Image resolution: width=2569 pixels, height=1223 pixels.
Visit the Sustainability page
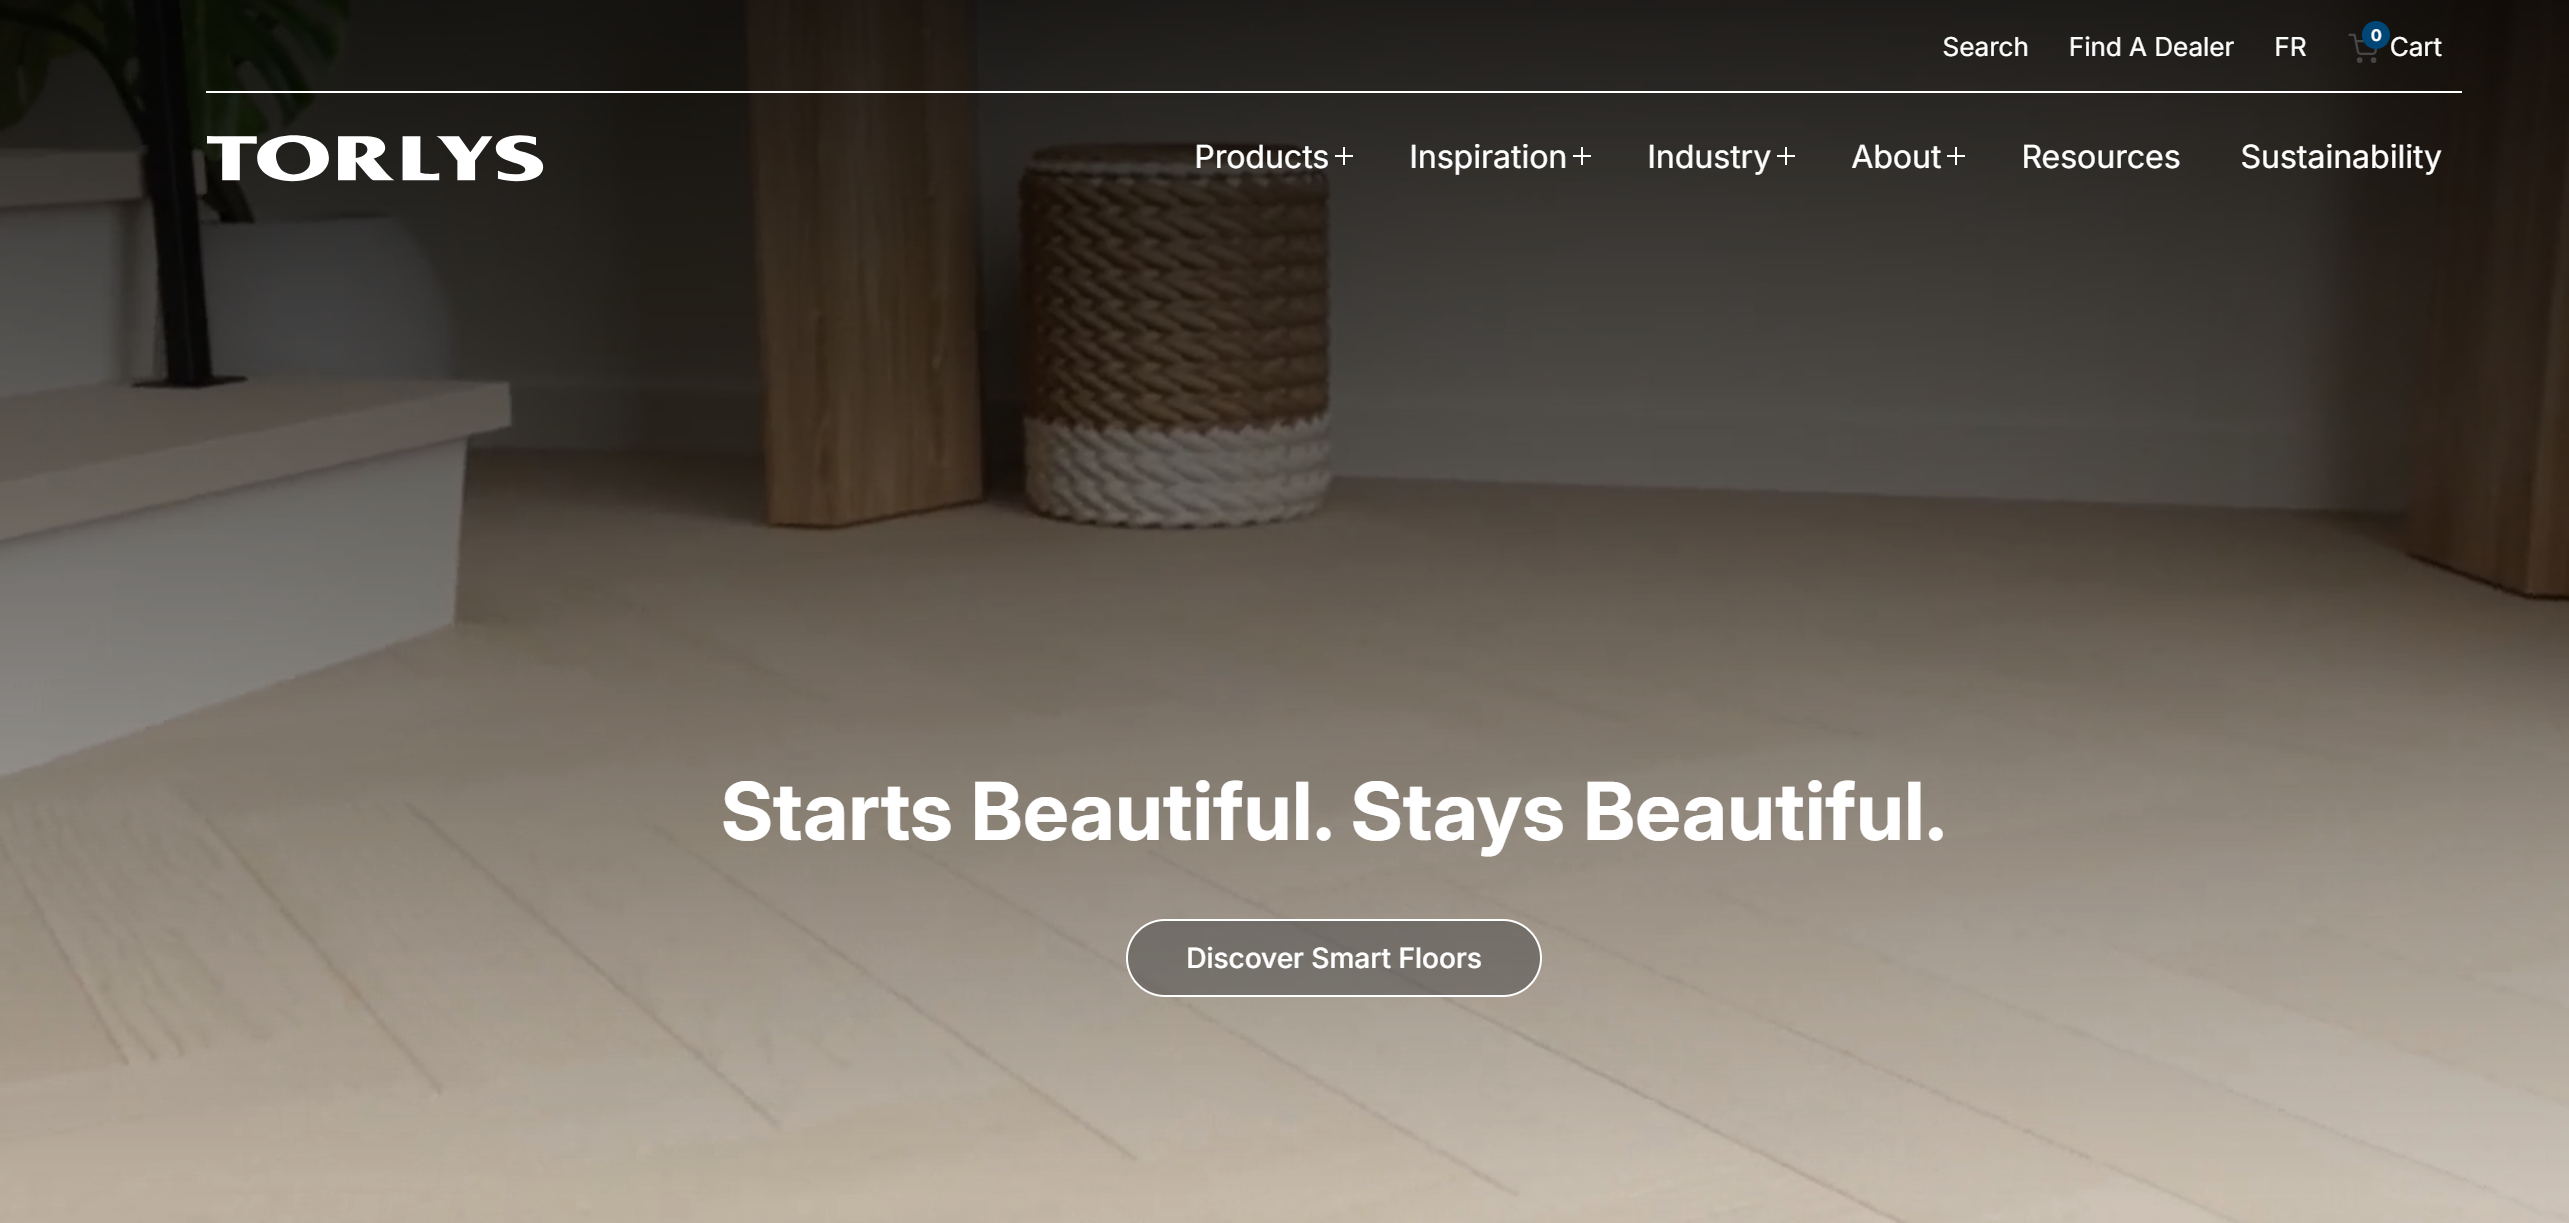(2340, 157)
